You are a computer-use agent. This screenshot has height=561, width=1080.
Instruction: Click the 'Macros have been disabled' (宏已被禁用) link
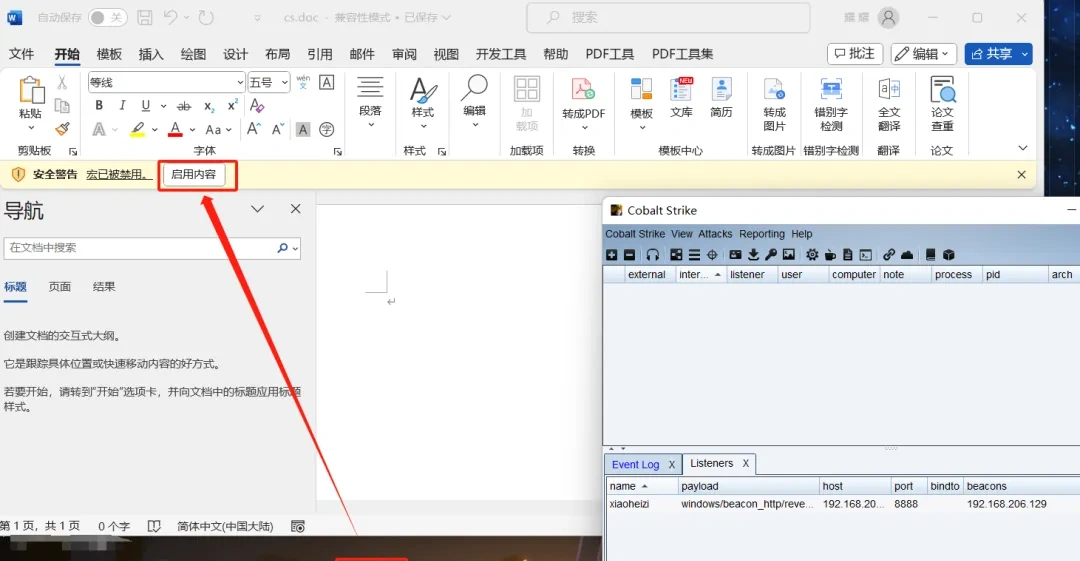pos(118,174)
